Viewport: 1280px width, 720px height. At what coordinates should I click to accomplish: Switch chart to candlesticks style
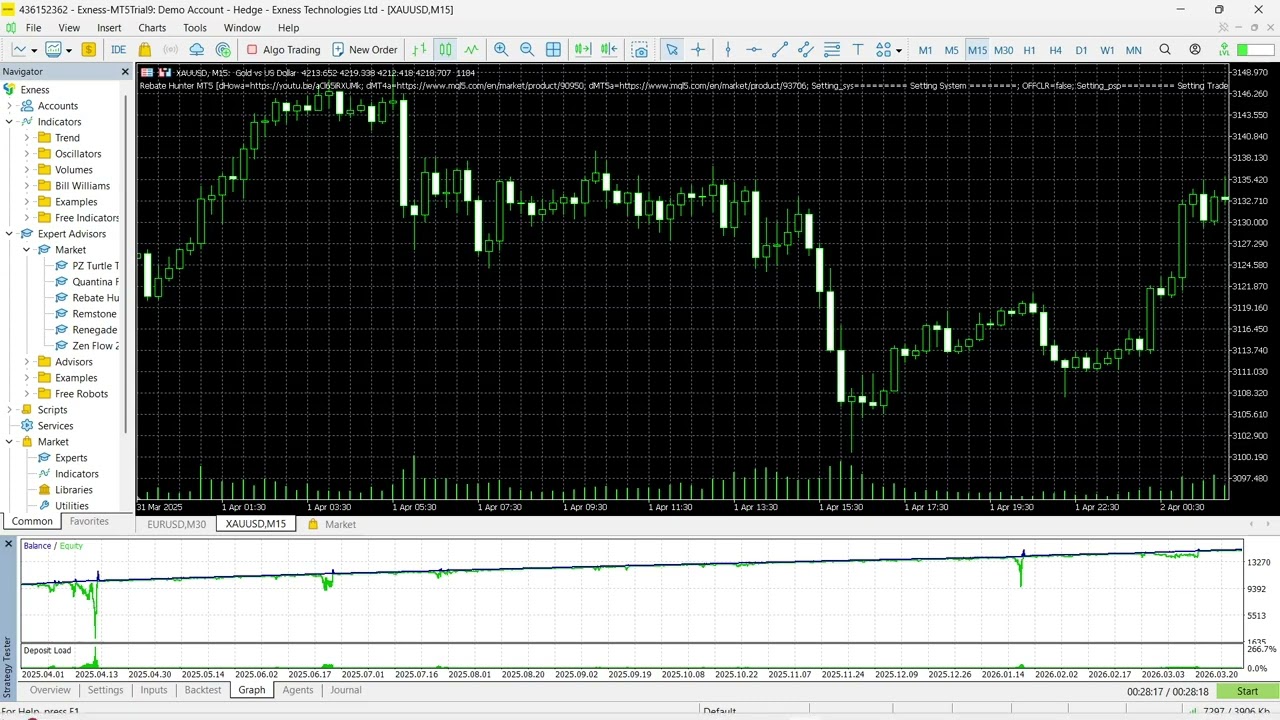click(445, 49)
